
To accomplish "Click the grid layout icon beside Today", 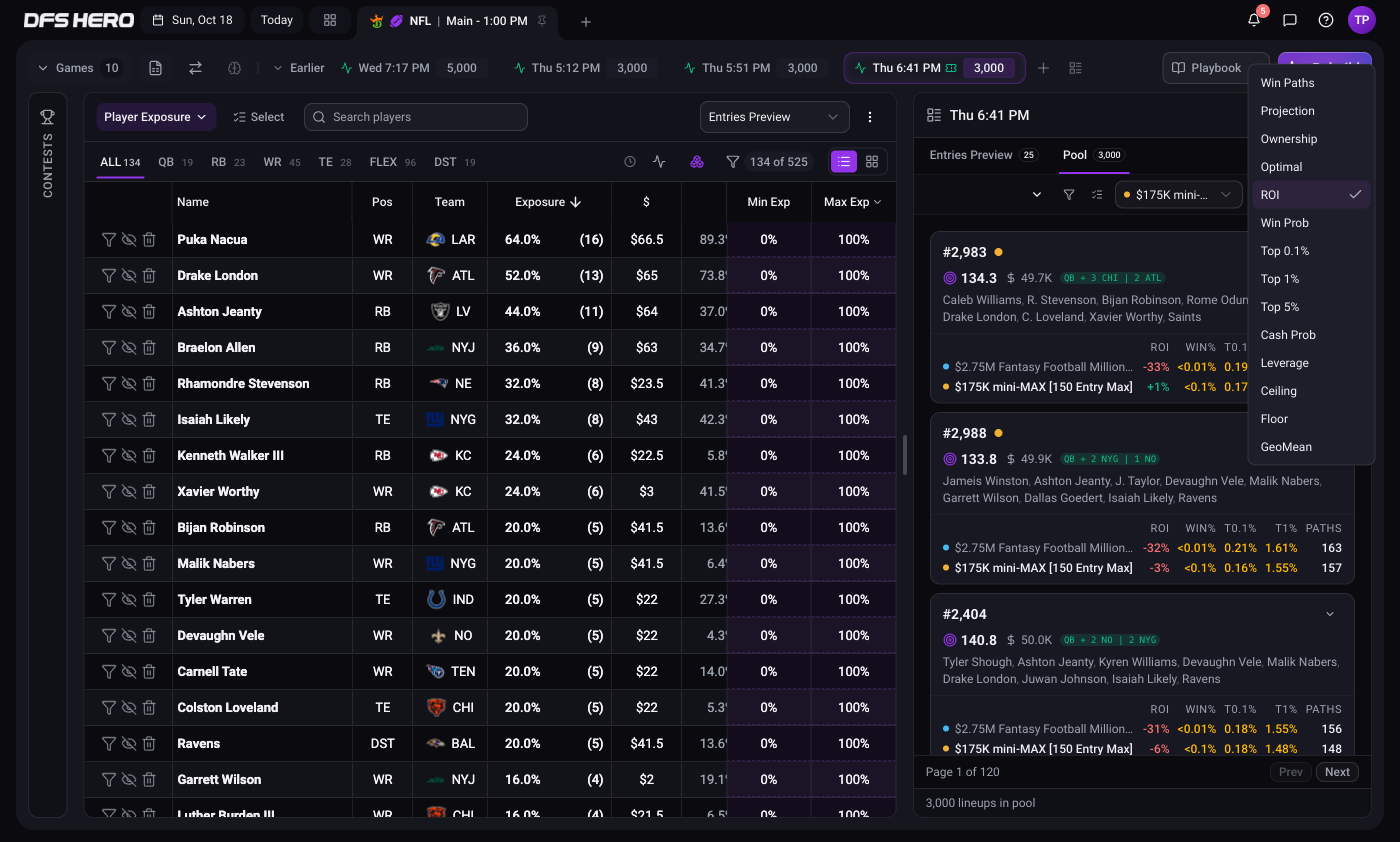I will [330, 20].
